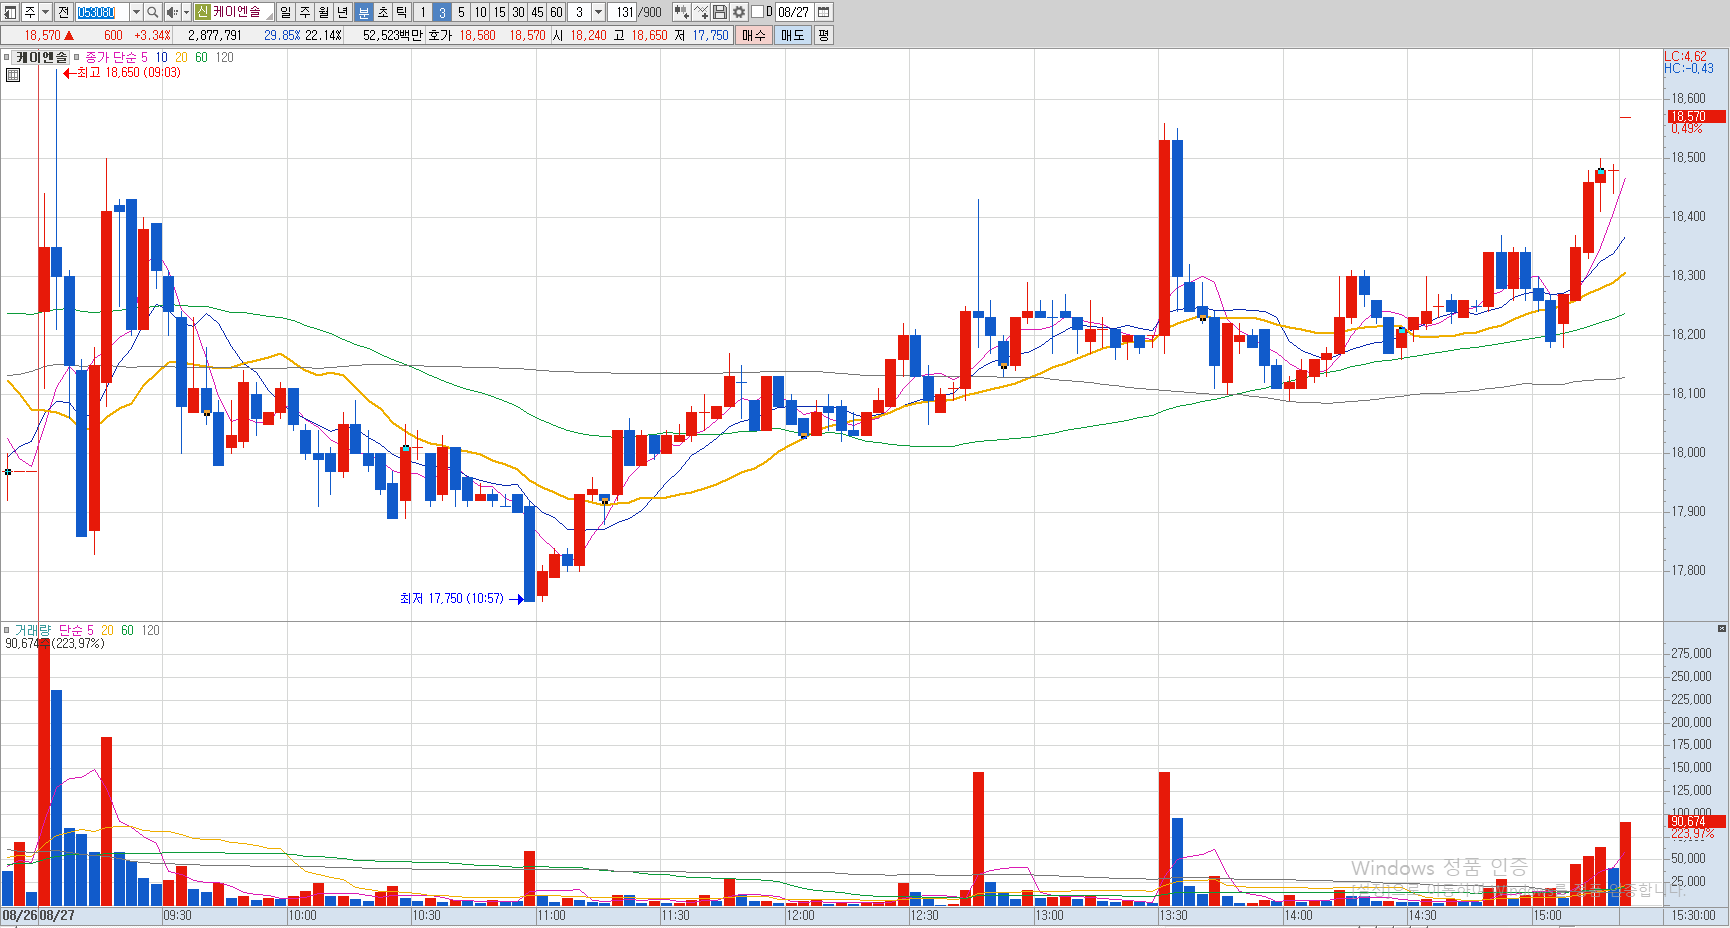The width and height of the screenshot is (1730, 928).
Task: Choose the 3-minute interval button
Action: pos(442,12)
